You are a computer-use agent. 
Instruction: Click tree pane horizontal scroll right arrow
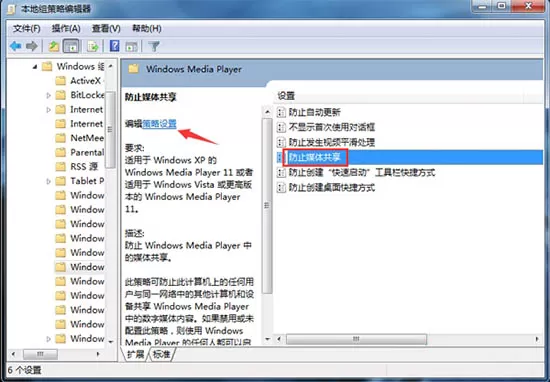point(98,354)
